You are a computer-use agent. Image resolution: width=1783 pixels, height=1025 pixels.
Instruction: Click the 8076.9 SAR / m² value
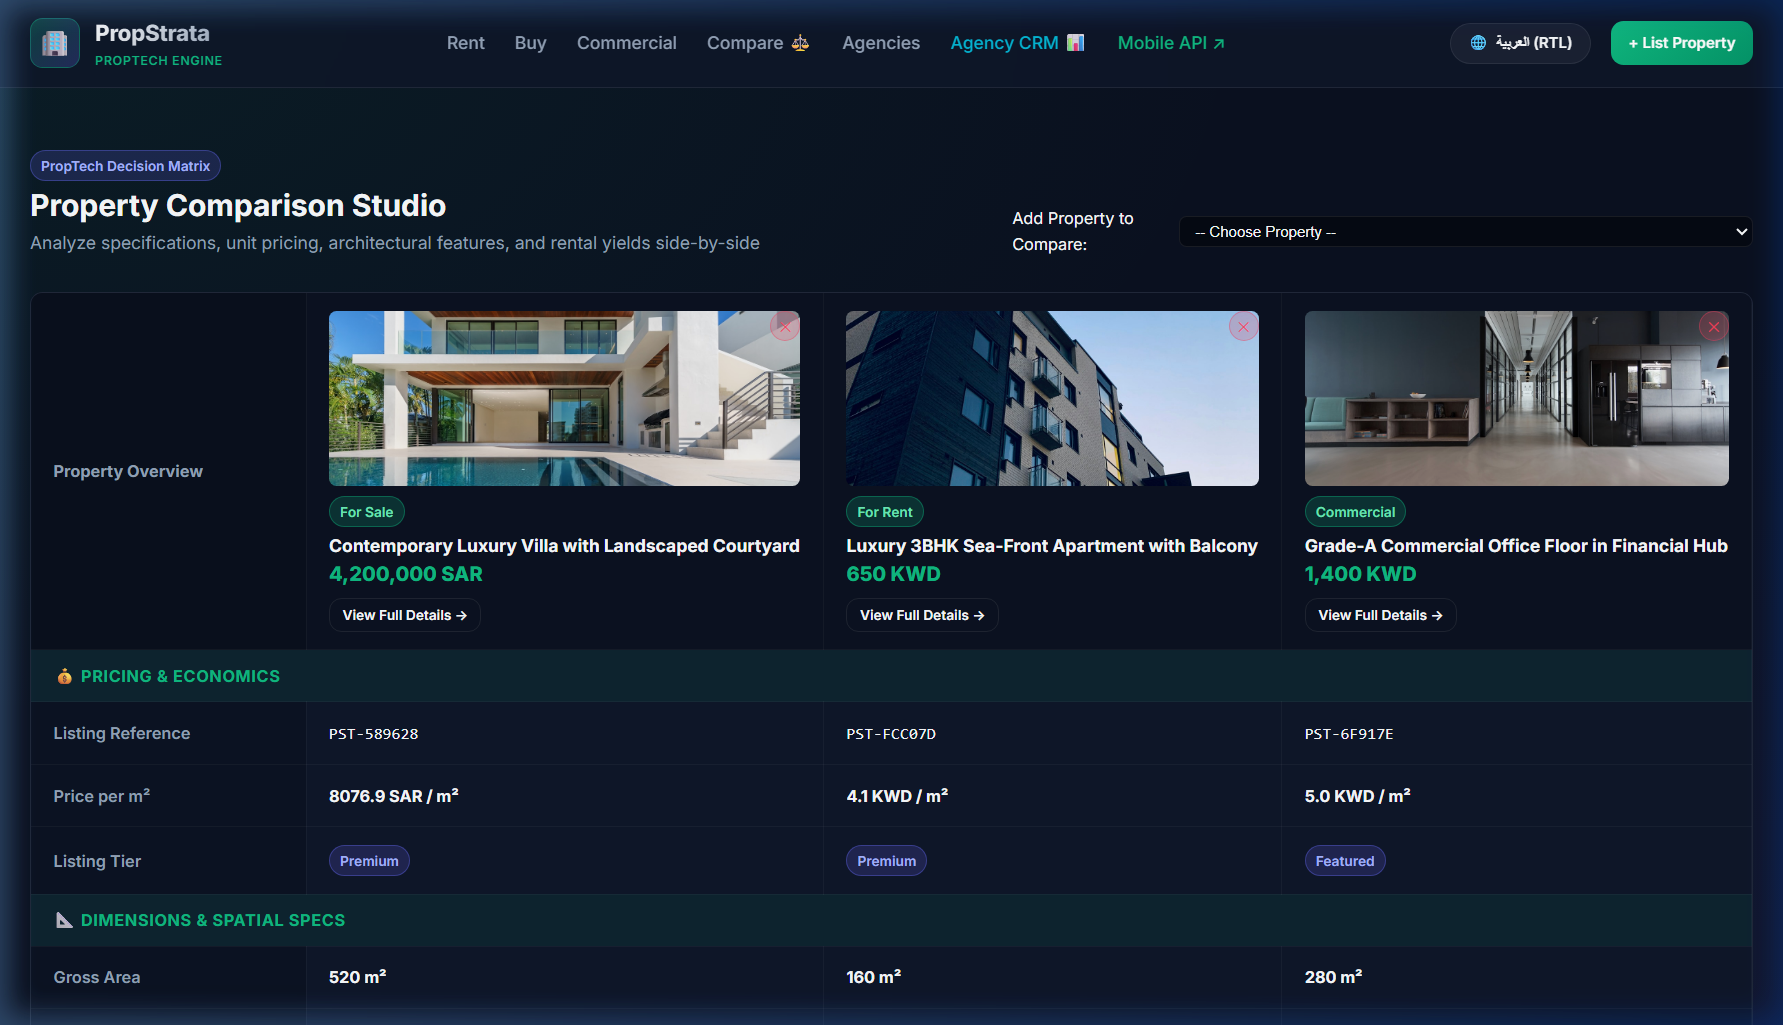coord(394,796)
